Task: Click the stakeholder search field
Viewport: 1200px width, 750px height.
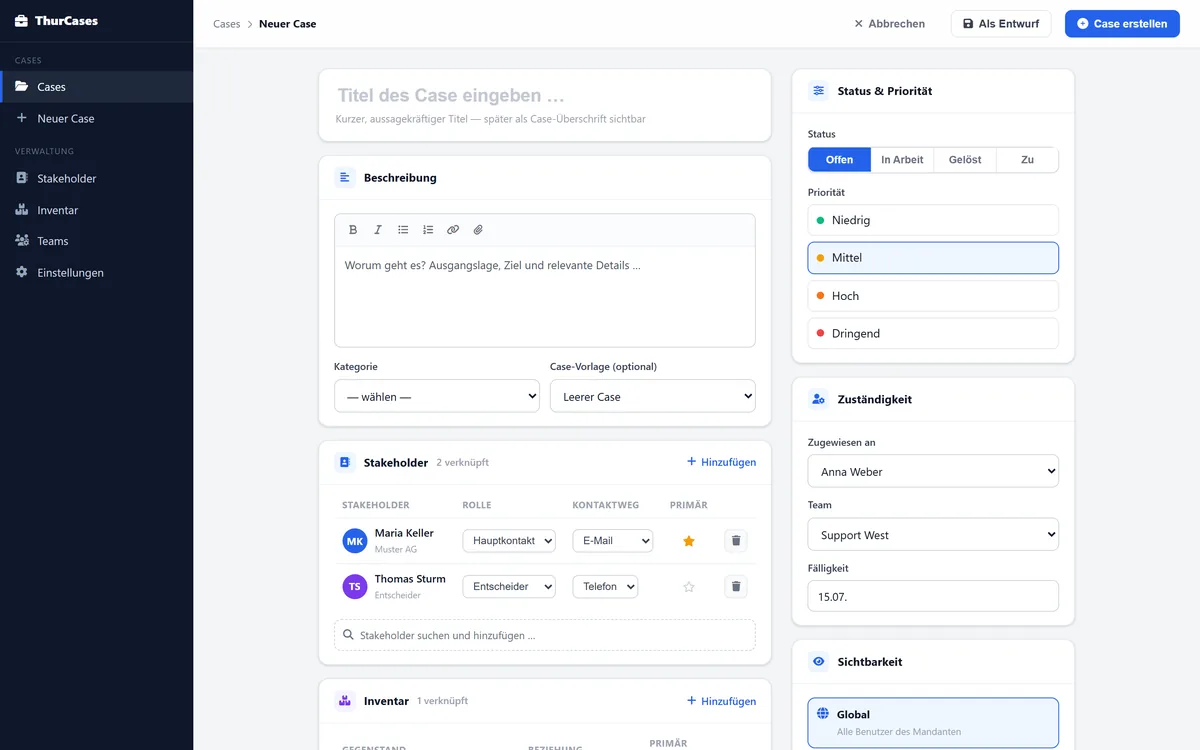Action: (545, 635)
